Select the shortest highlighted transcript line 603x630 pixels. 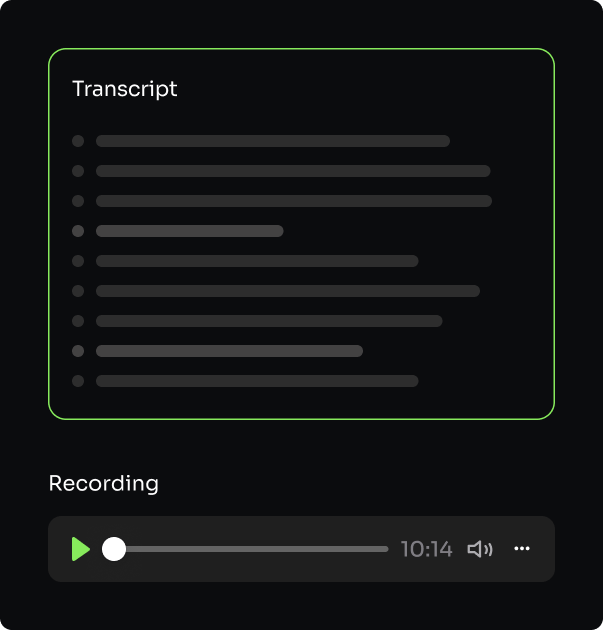click(x=190, y=231)
